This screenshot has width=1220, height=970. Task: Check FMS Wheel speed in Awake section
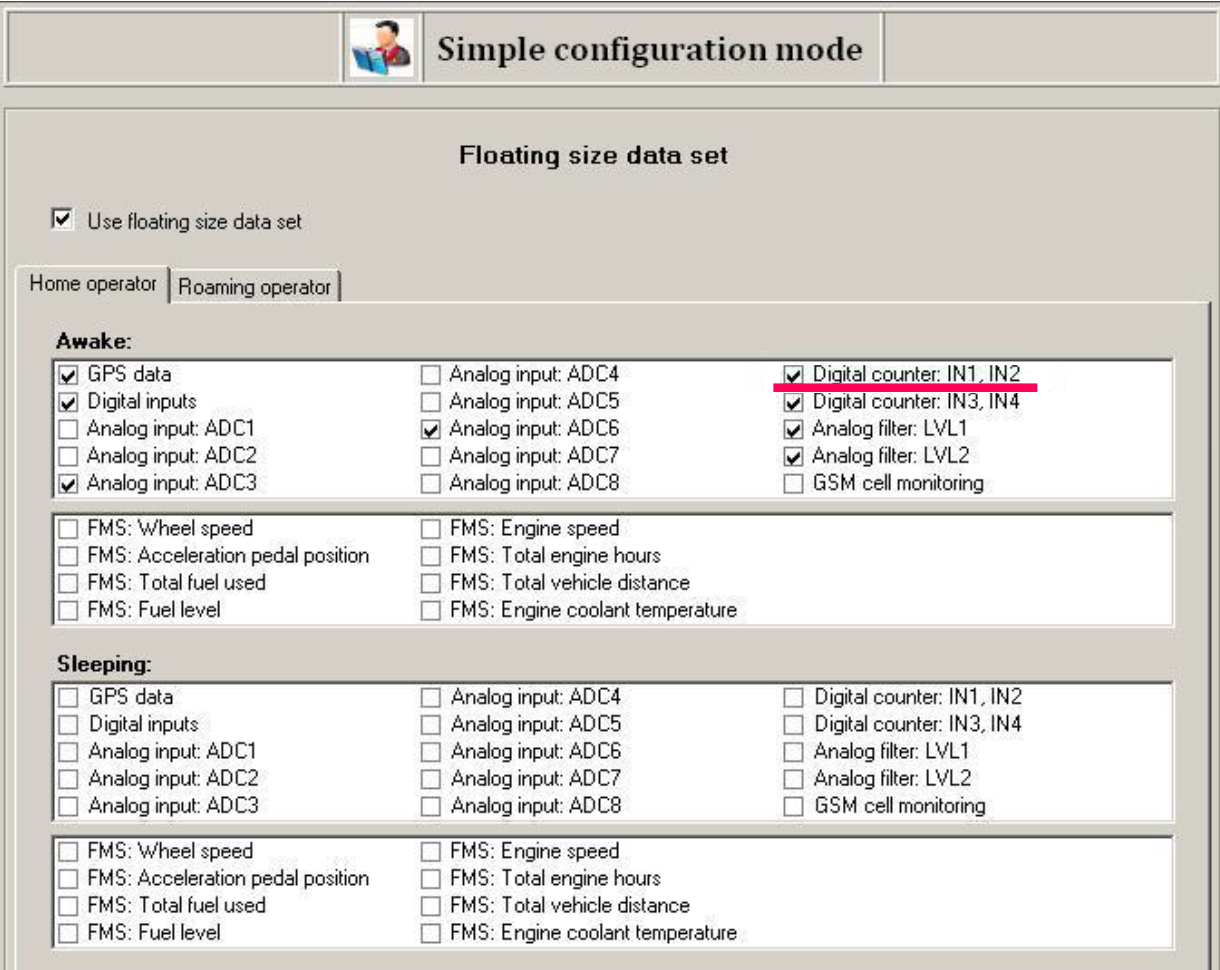pyautogui.click(x=69, y=528)
